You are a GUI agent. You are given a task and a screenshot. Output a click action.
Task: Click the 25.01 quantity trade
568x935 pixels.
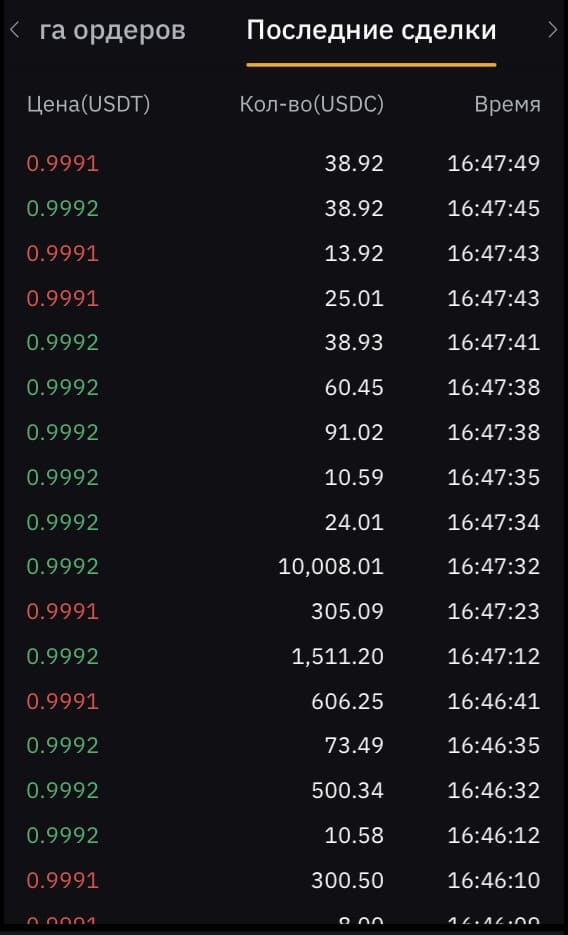tap(284, 298)
